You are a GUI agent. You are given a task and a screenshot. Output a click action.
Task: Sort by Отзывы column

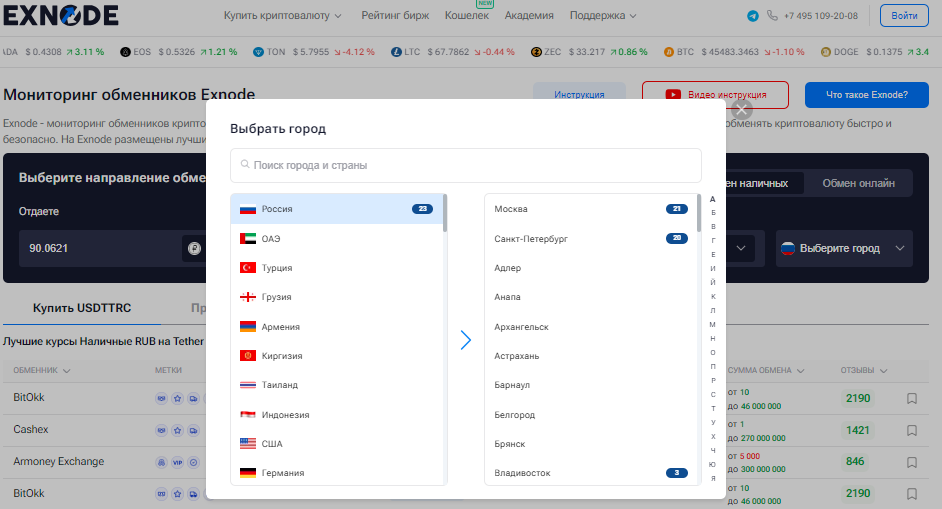click(863, 370)
